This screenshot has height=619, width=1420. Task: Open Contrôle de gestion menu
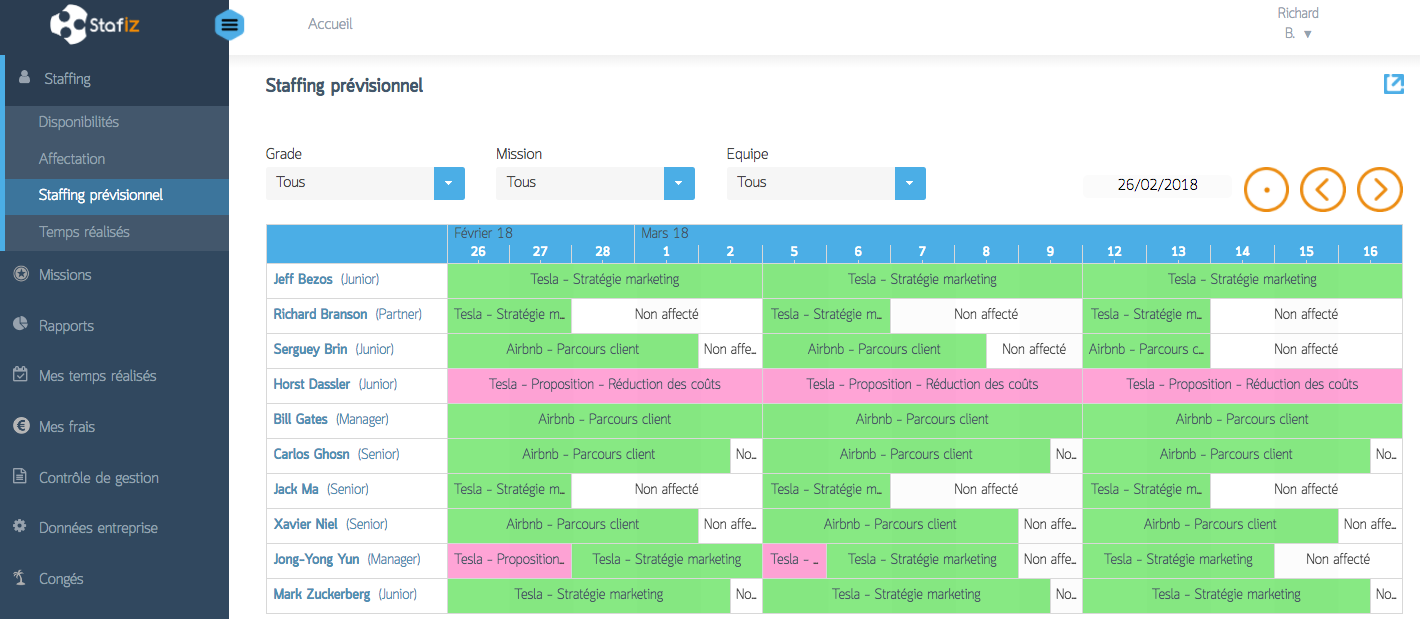[99, 478]
